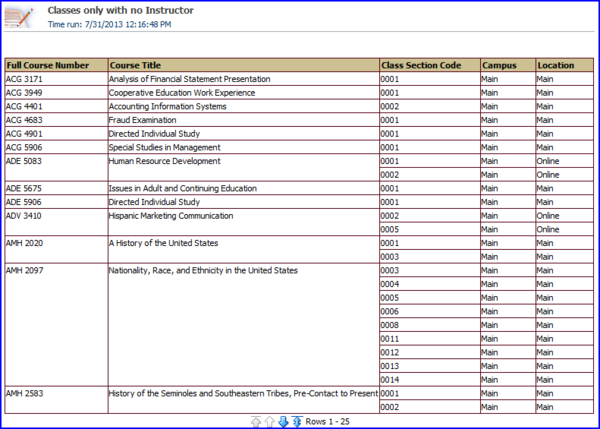This screenshot has height=429, width=600.
Task: Click the Class Section Code column header
Action: tap(430, 65)
